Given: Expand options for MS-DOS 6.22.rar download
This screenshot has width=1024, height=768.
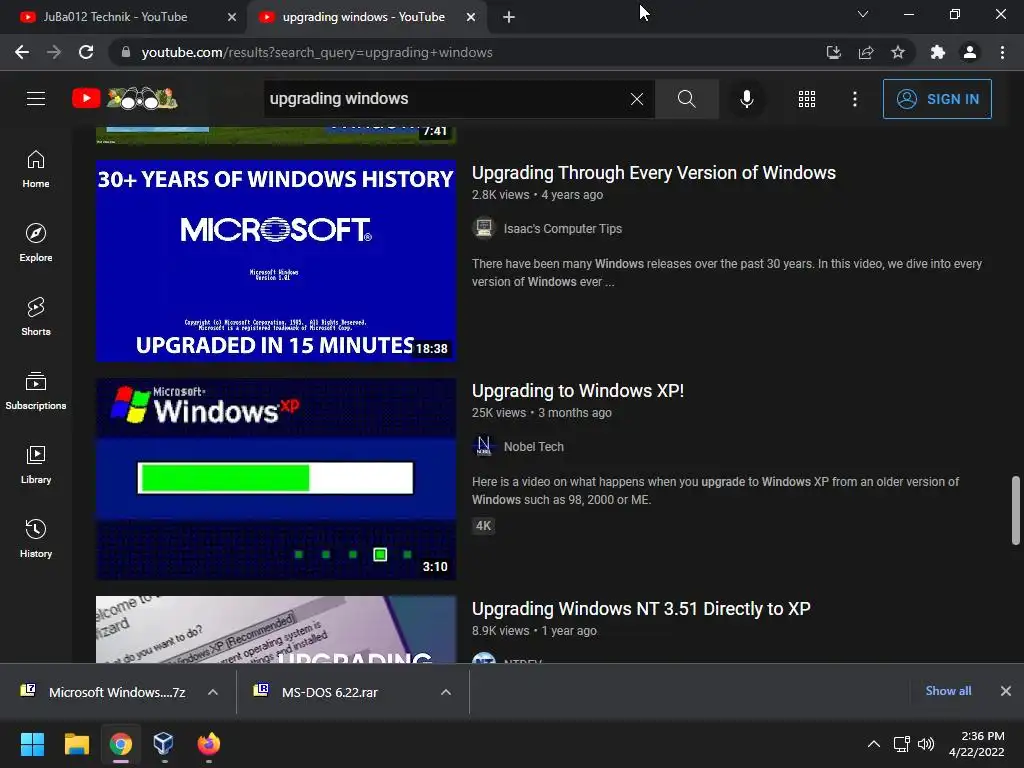Looking at the screenshot, I should (446, 692).
